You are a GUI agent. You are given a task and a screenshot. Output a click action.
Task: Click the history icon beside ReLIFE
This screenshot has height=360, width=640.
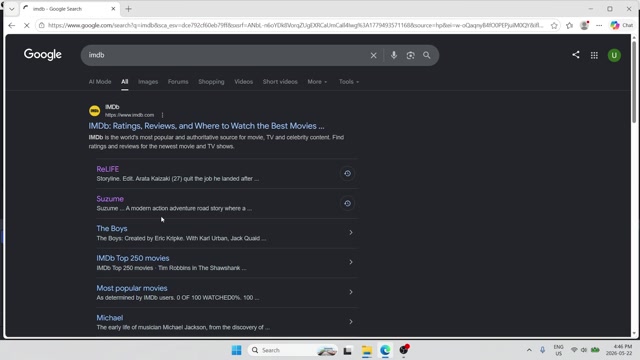(347, 173)
